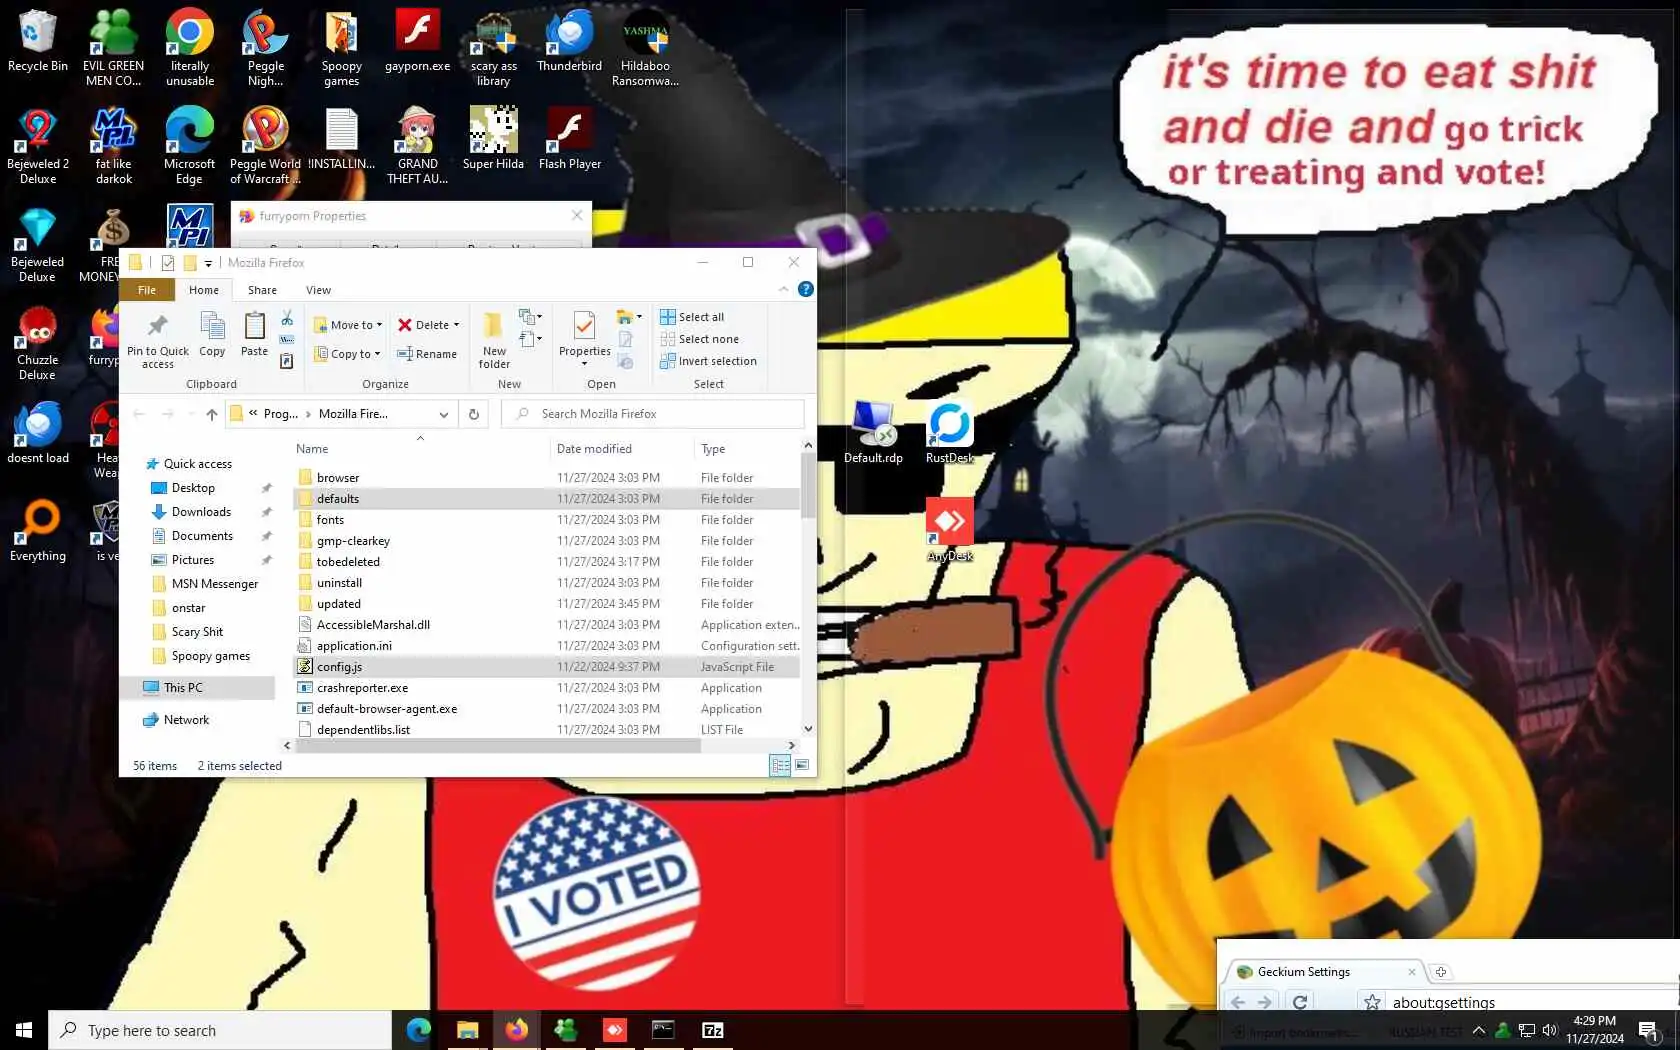The height and width of the screenshot is (1050, 1680).
Task: Click the Cut scissors icon
Action: 287,318
